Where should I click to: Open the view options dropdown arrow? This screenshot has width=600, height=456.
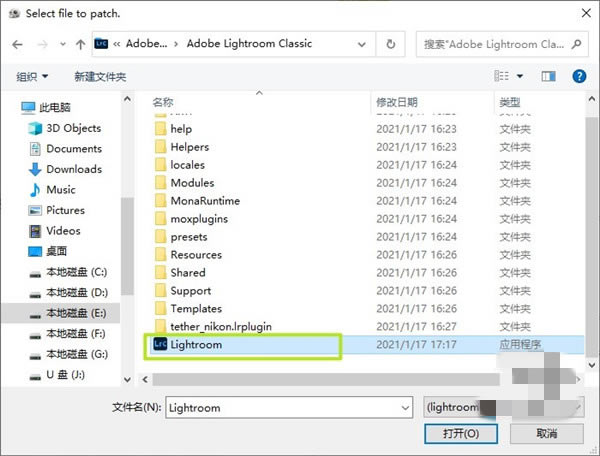click(520, 76)
